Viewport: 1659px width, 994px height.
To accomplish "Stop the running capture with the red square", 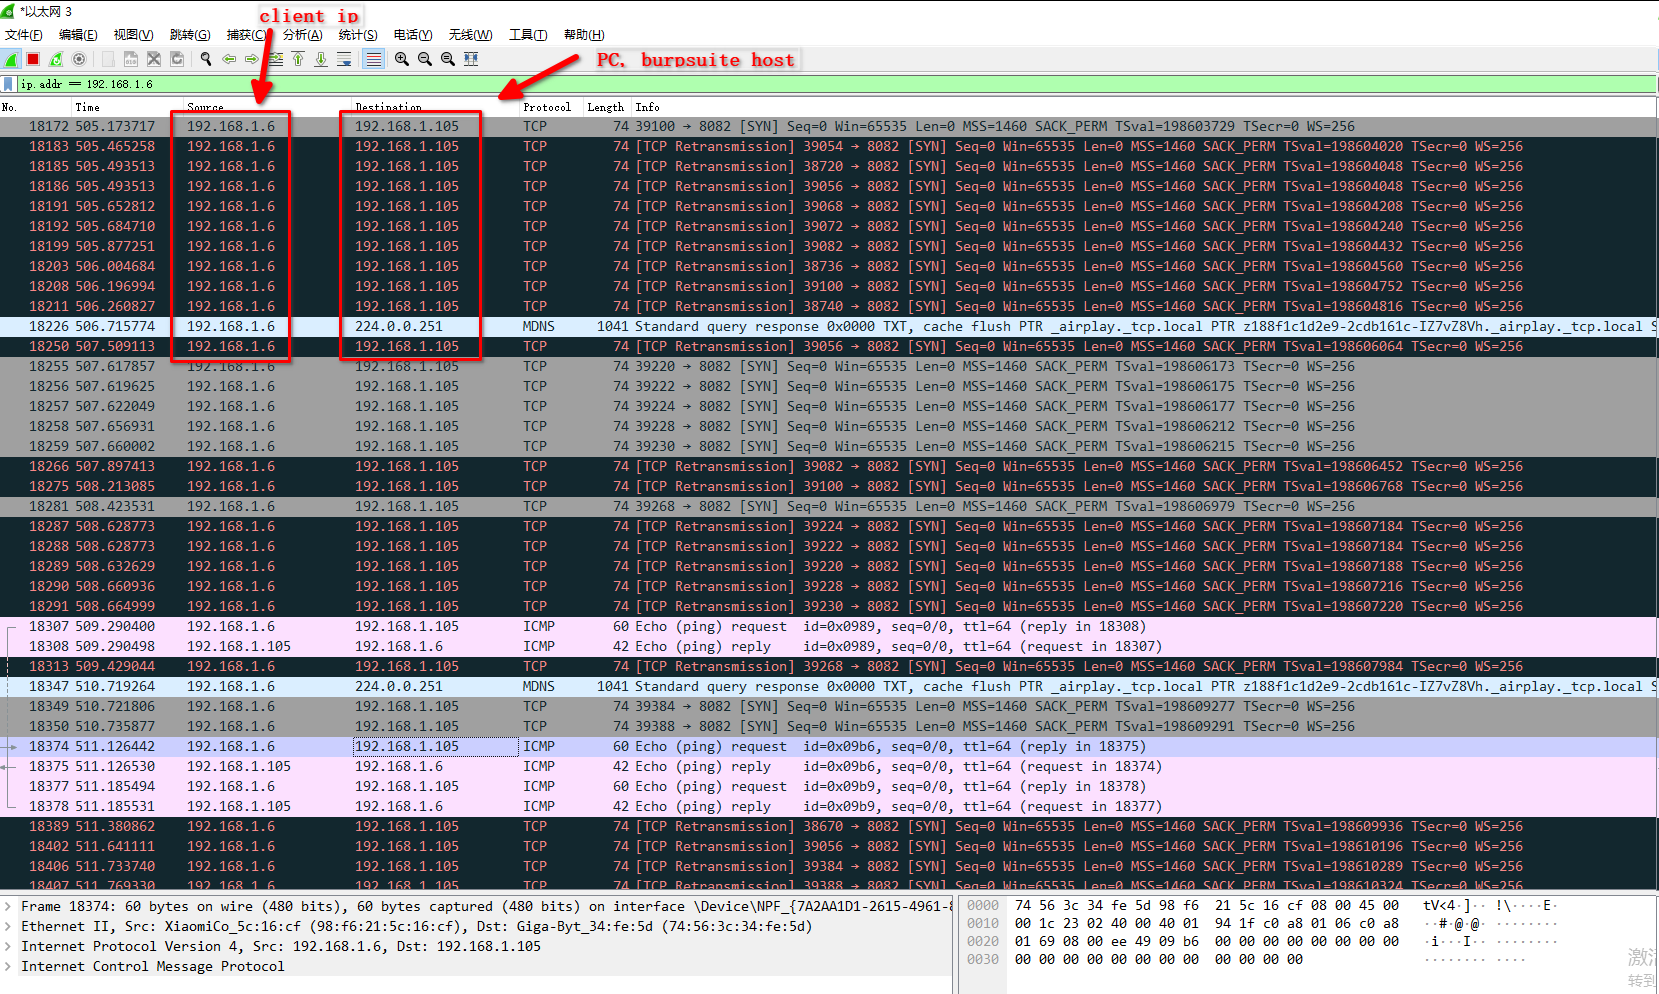I will pyautogui.click(x=33, y=59).
